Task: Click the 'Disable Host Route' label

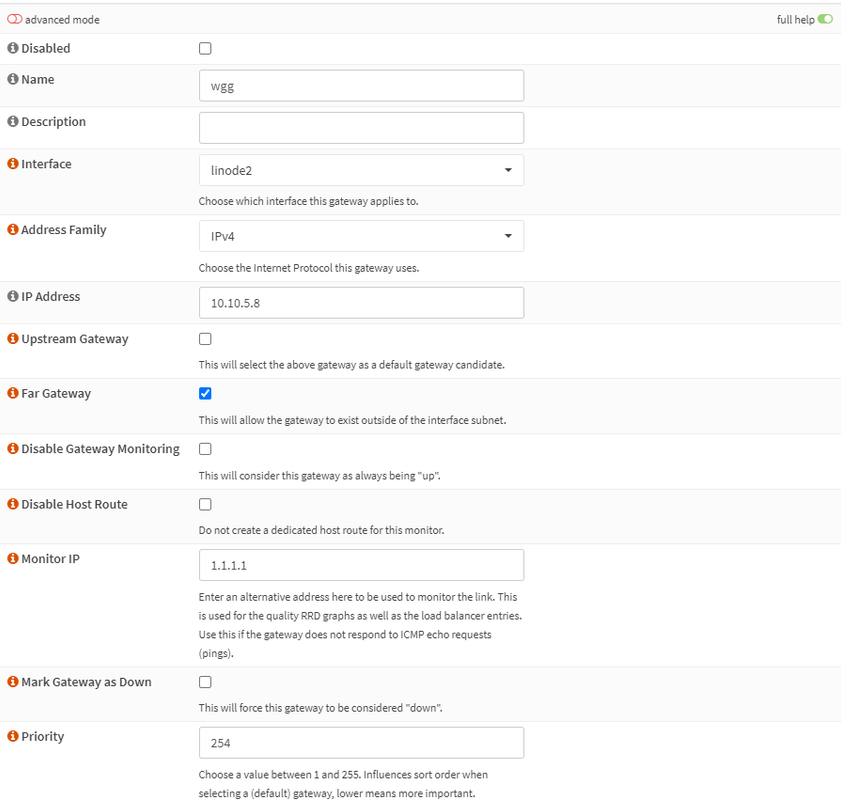Action: (75, 505)
